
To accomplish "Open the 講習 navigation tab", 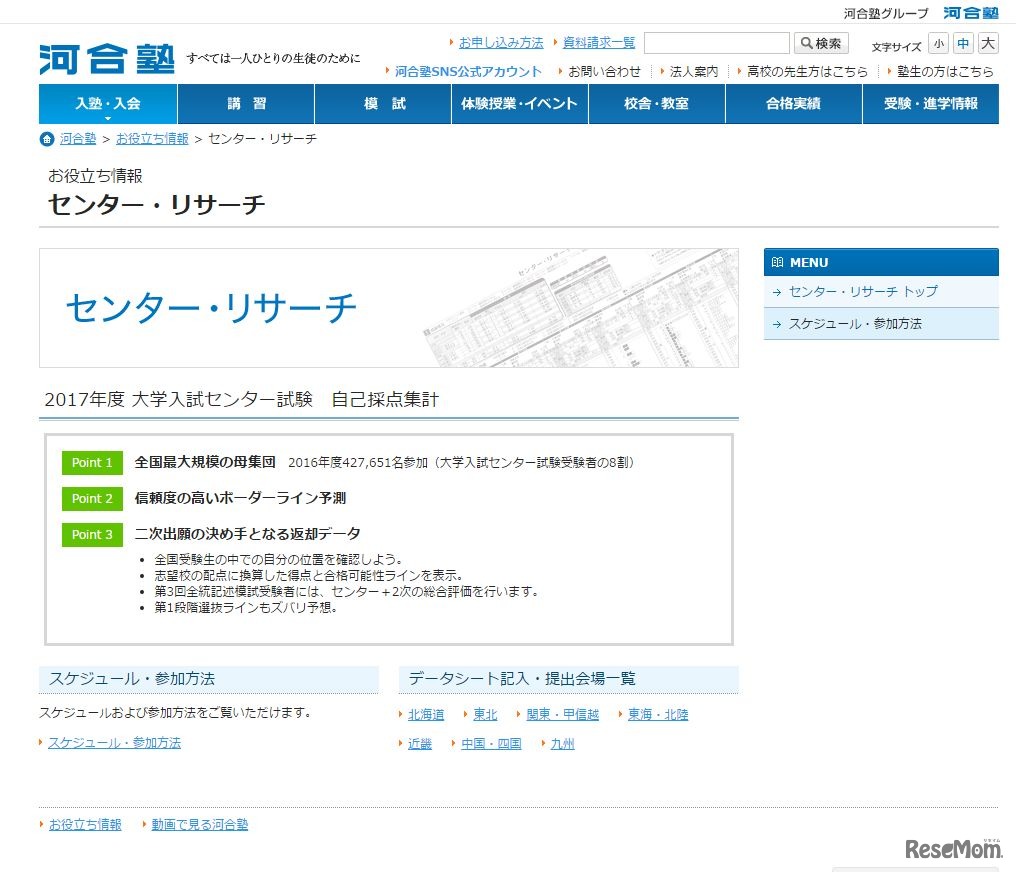I will coord(246,104).
